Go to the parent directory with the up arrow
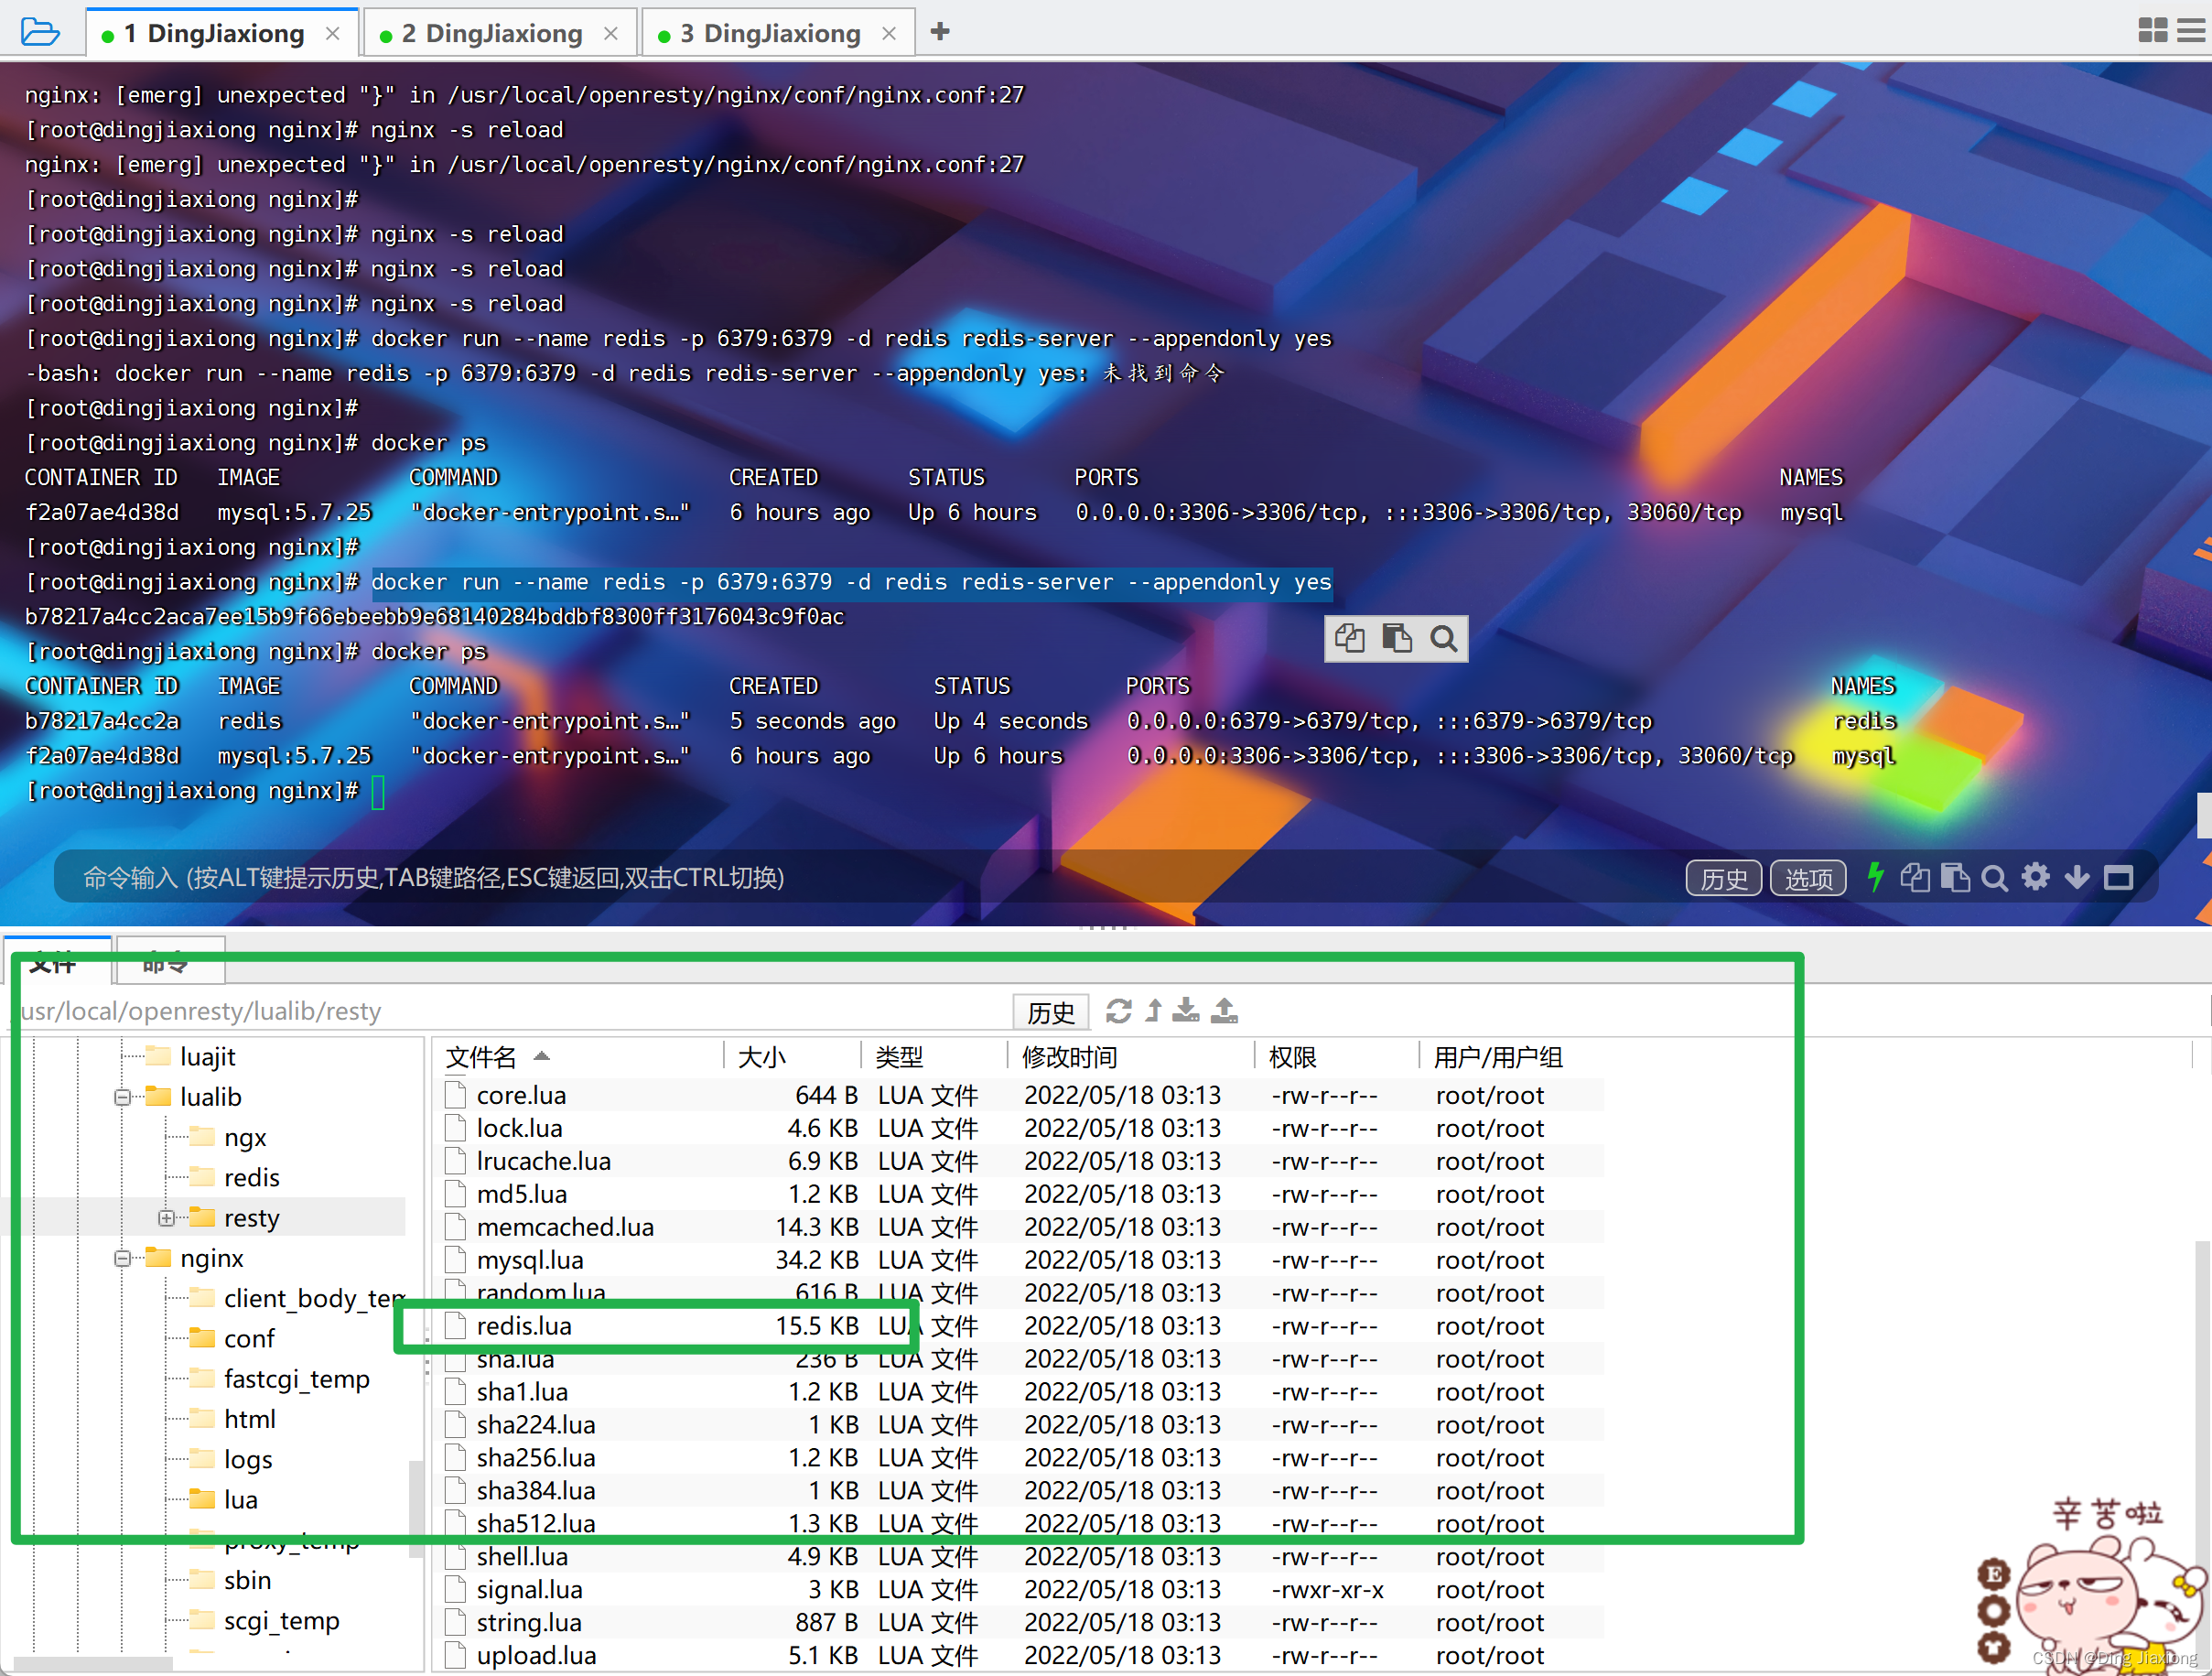 click(1153, 1011)
